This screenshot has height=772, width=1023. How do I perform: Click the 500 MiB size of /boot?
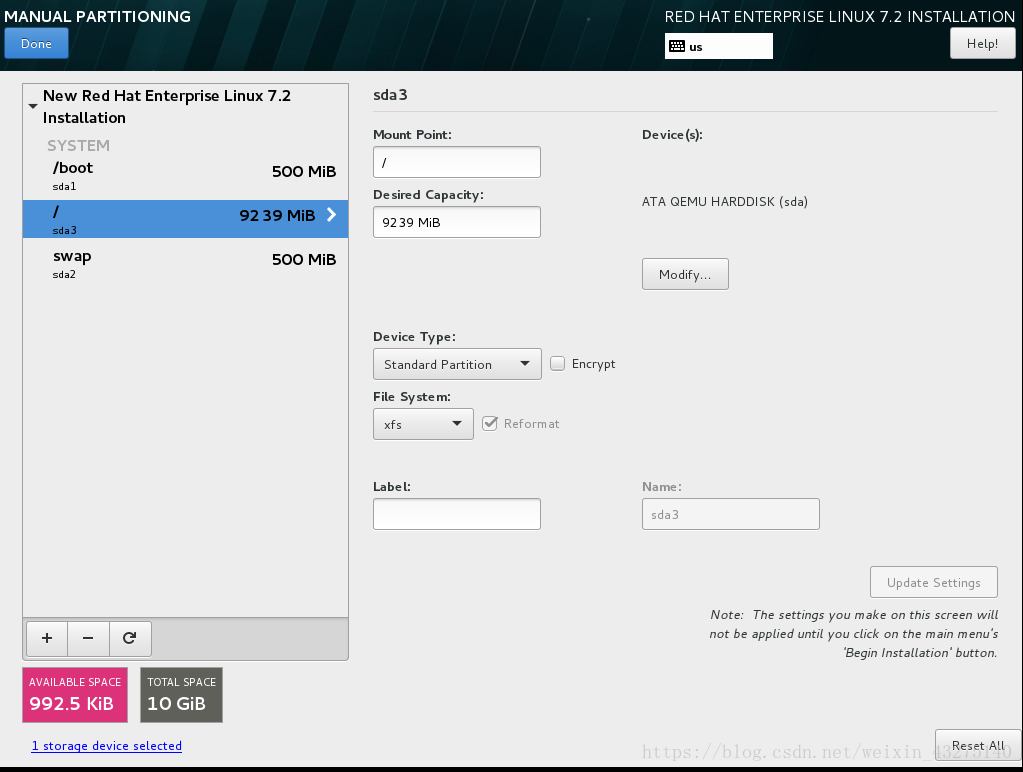click(x=304, y=172)
